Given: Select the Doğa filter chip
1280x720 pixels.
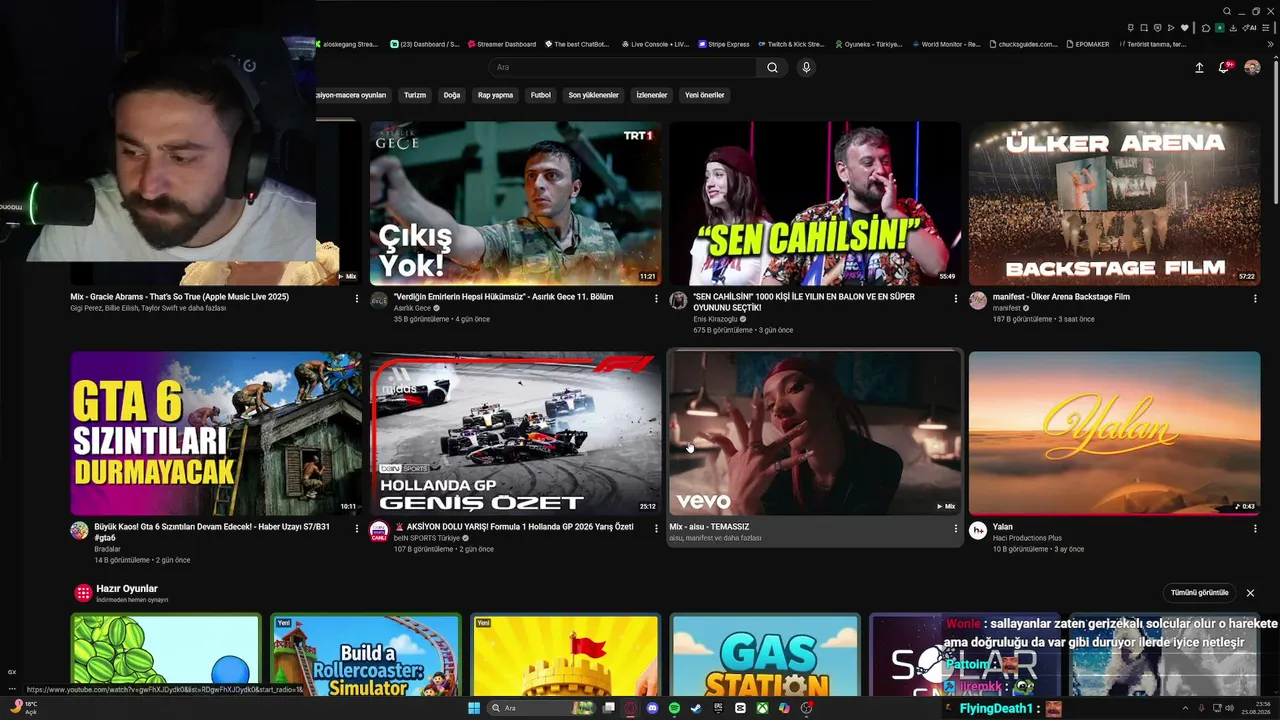Looking at the screenshot, I should (x=452, y=95).
